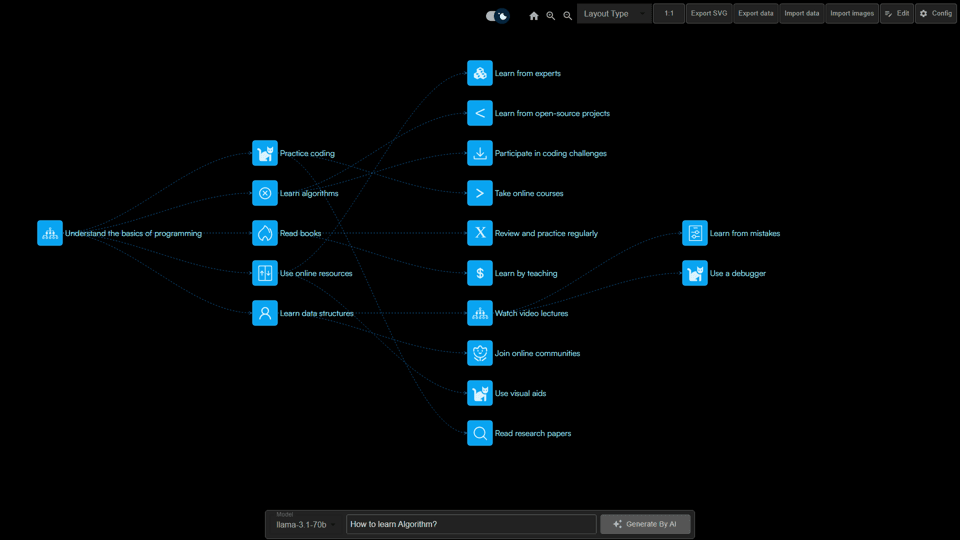960x540 pixels.
Task: Open the Config settings
Action: tap(936, 13)
